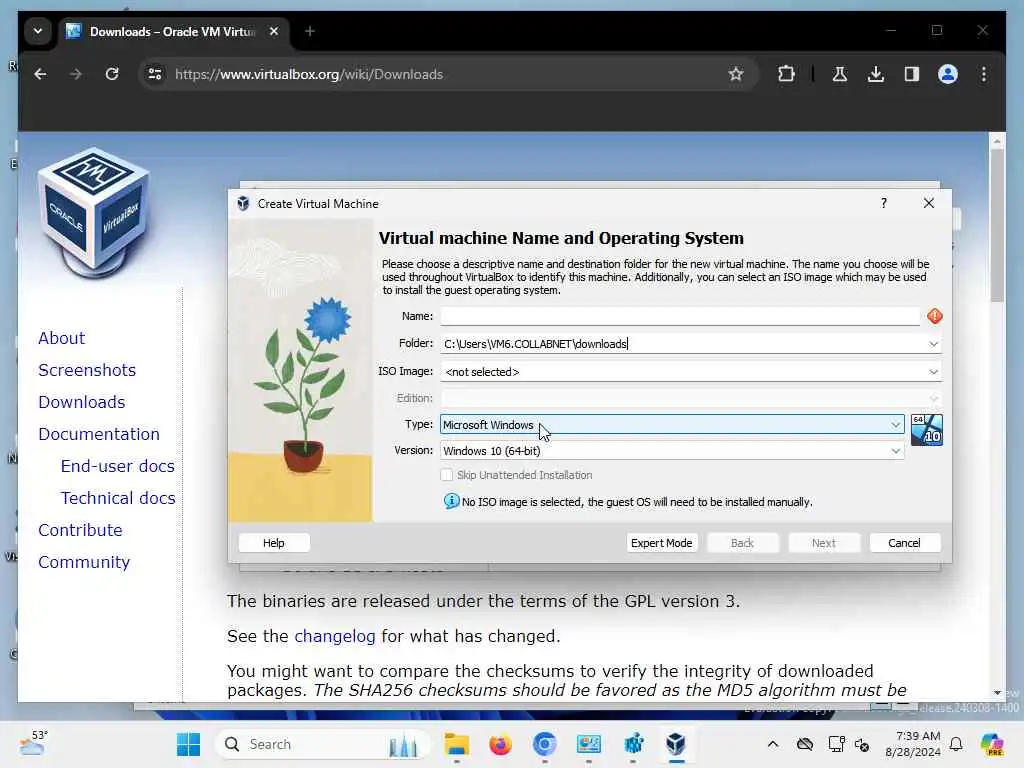Open notifications bell in system tray
Image resolution: width=1024 pixels, height=768 pixels.
point(956,744)
